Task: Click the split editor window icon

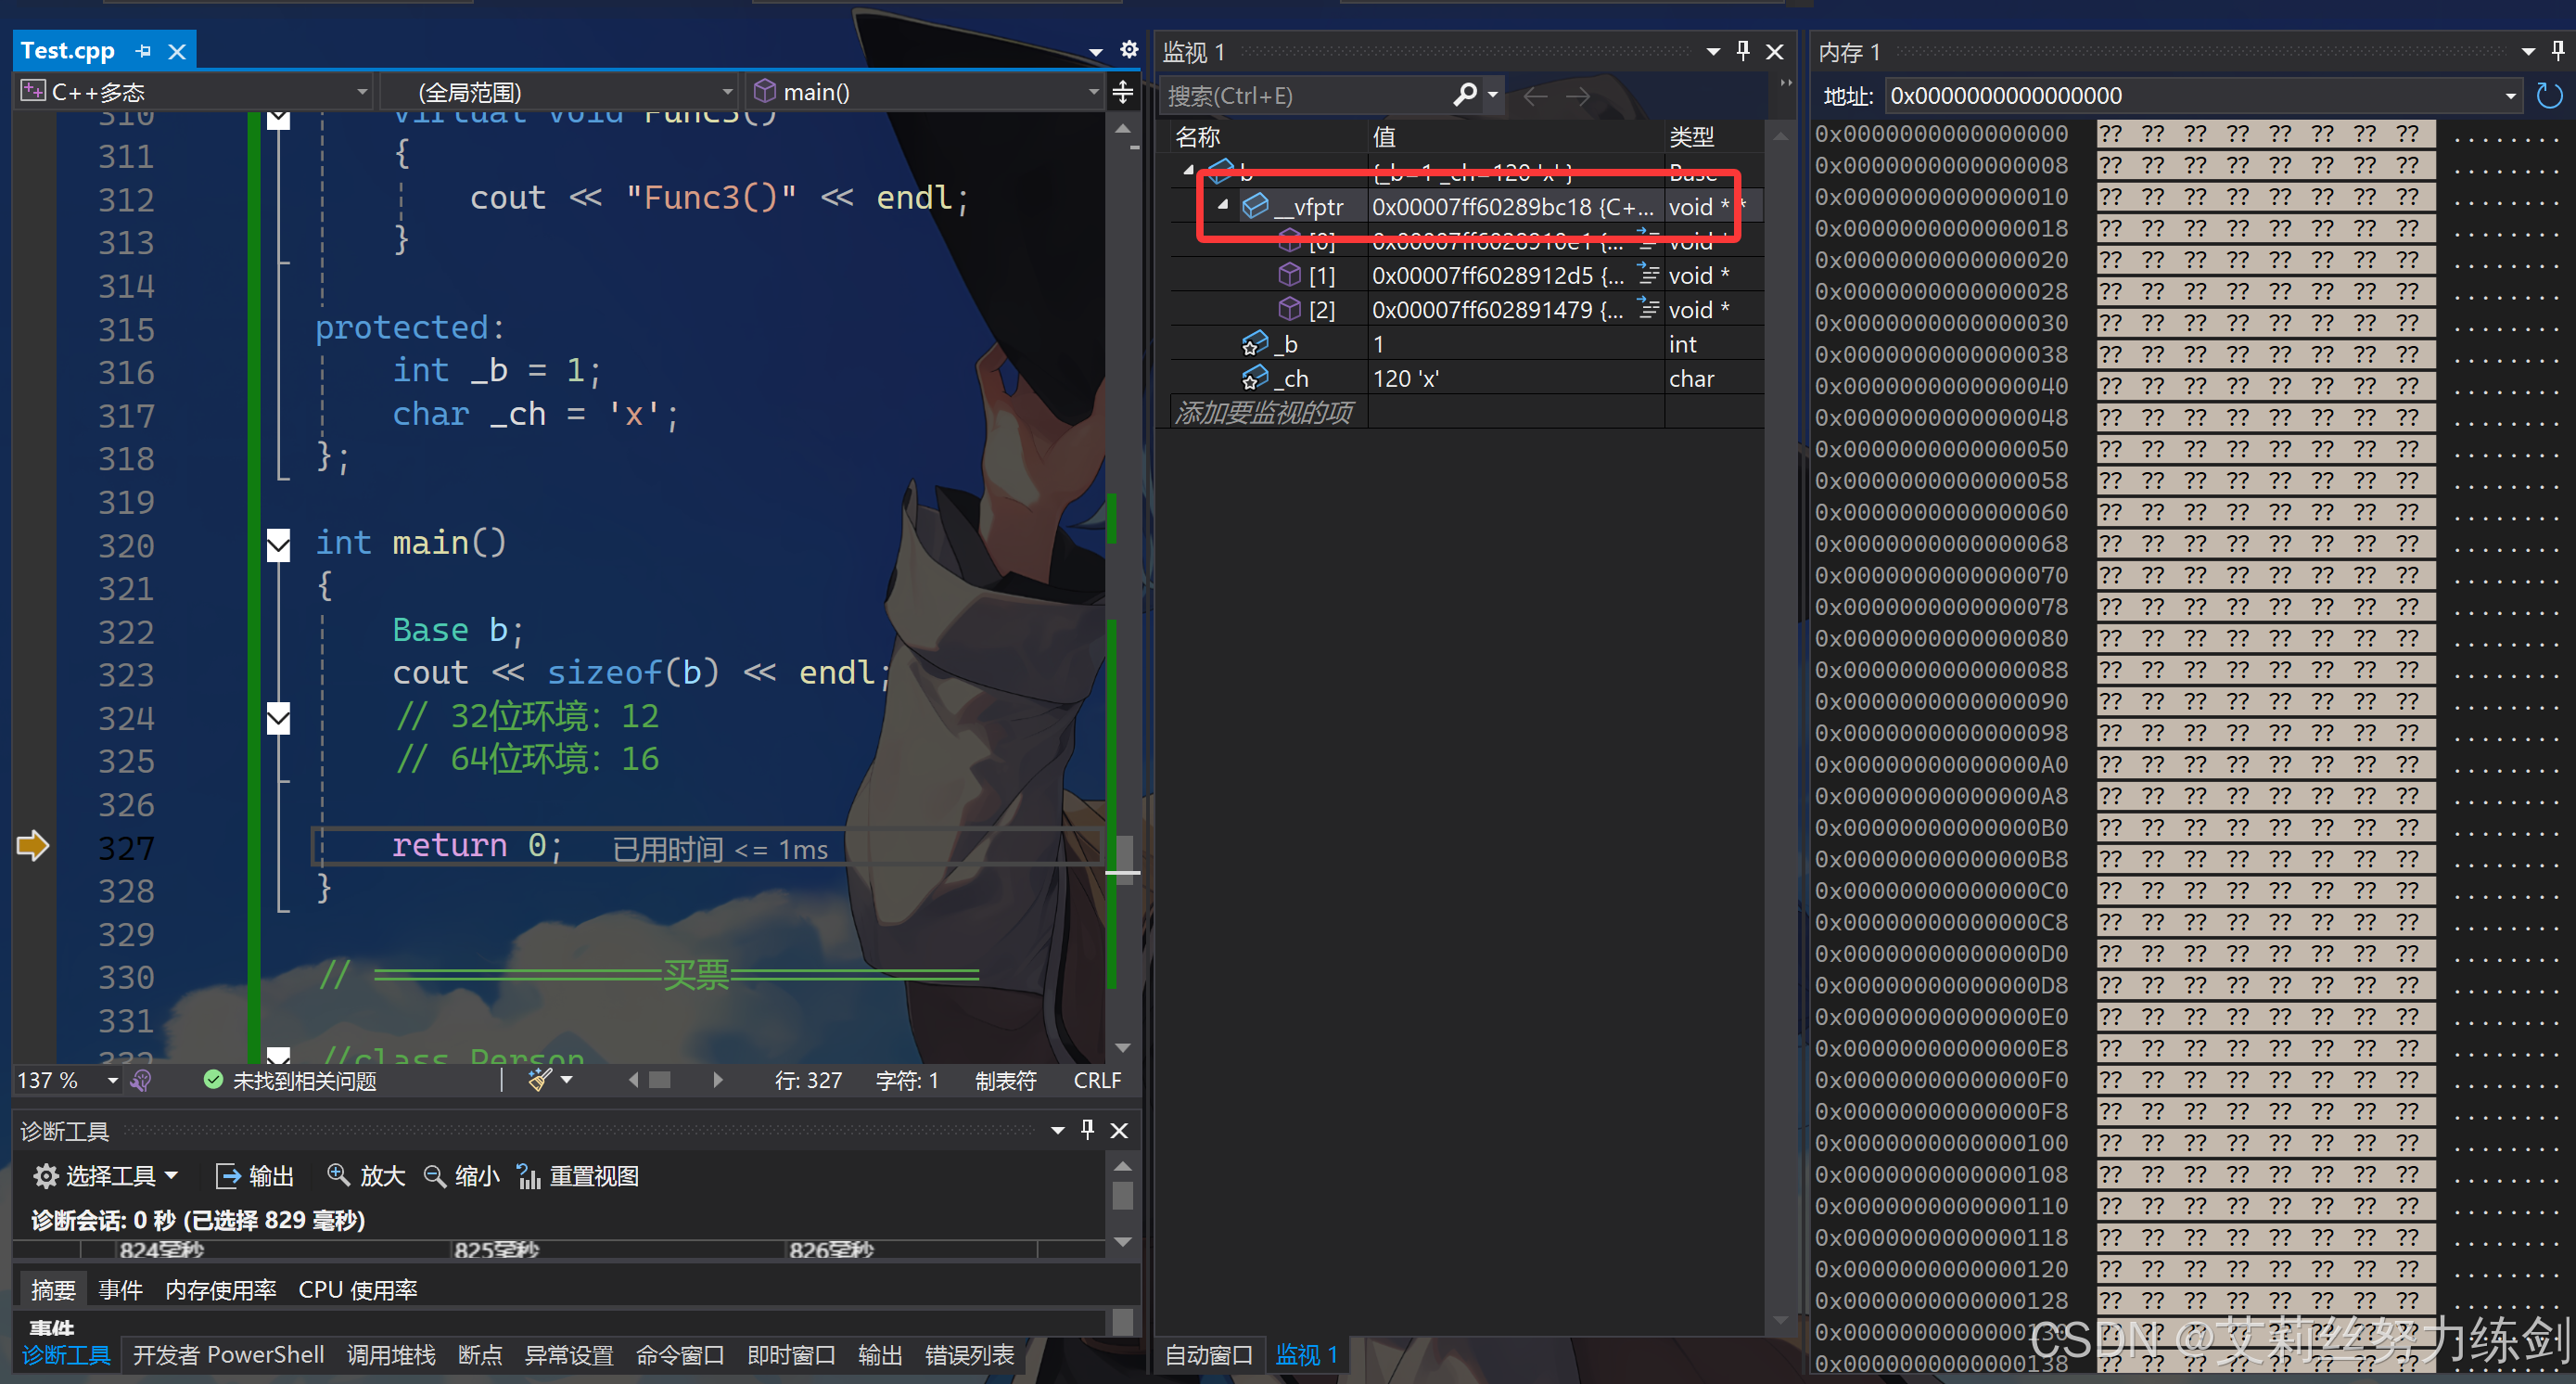Action: [x=1123, y=92]
